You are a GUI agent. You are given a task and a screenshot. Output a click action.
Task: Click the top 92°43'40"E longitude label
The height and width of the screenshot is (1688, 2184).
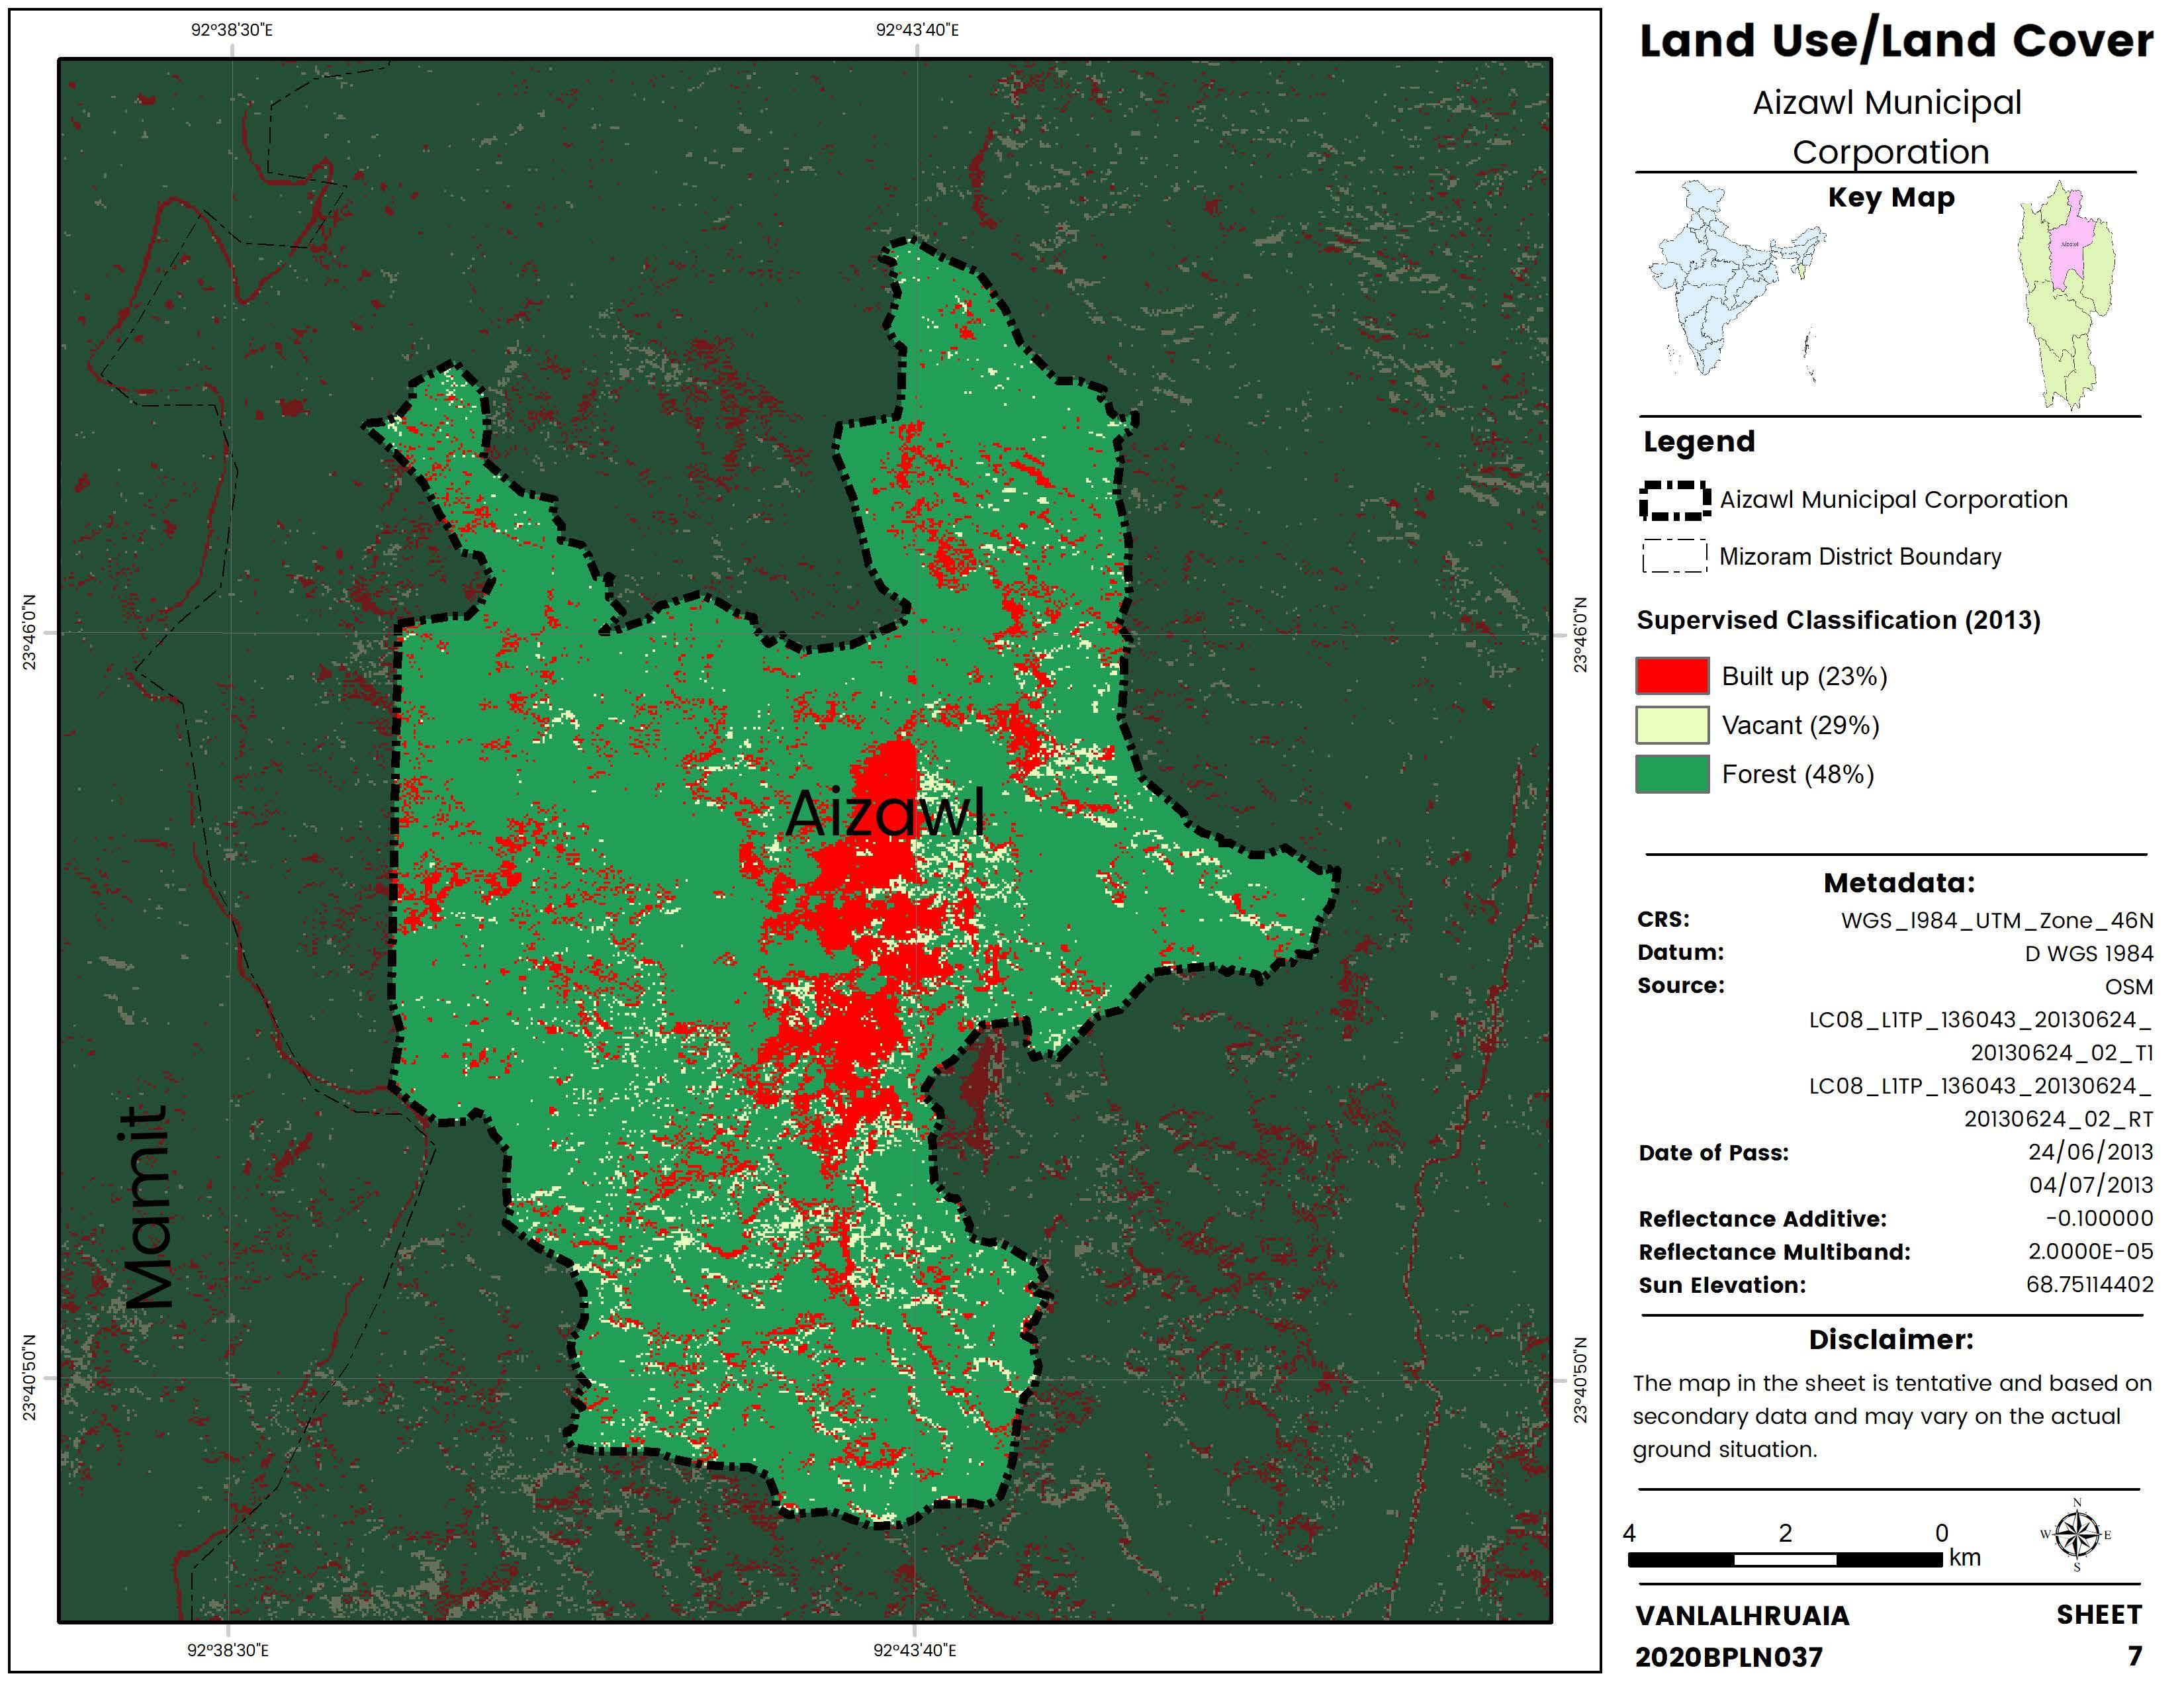[x=917, y=30]
